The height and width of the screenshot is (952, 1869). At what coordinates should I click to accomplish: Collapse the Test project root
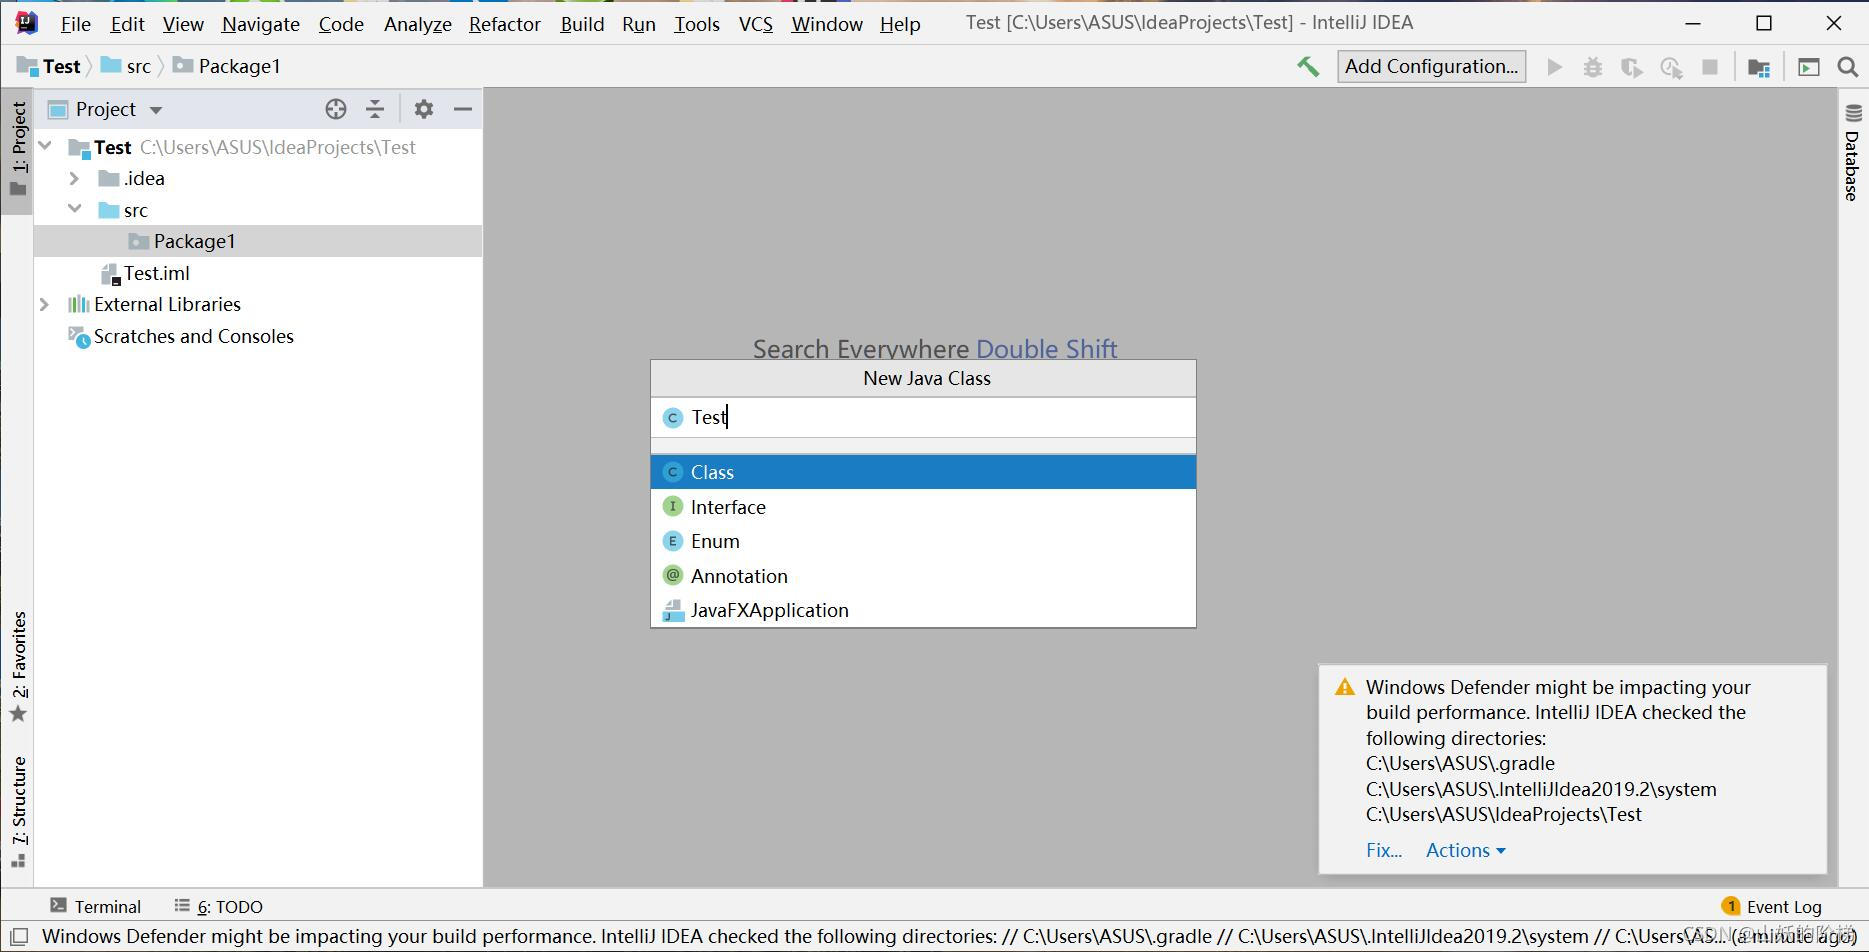click(45, 147)
